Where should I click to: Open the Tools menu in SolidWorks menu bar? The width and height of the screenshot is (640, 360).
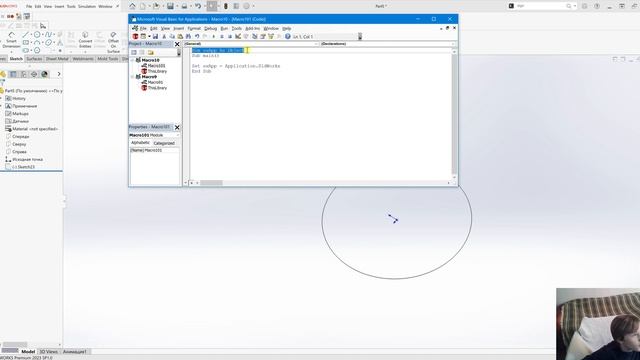(71, 7)
